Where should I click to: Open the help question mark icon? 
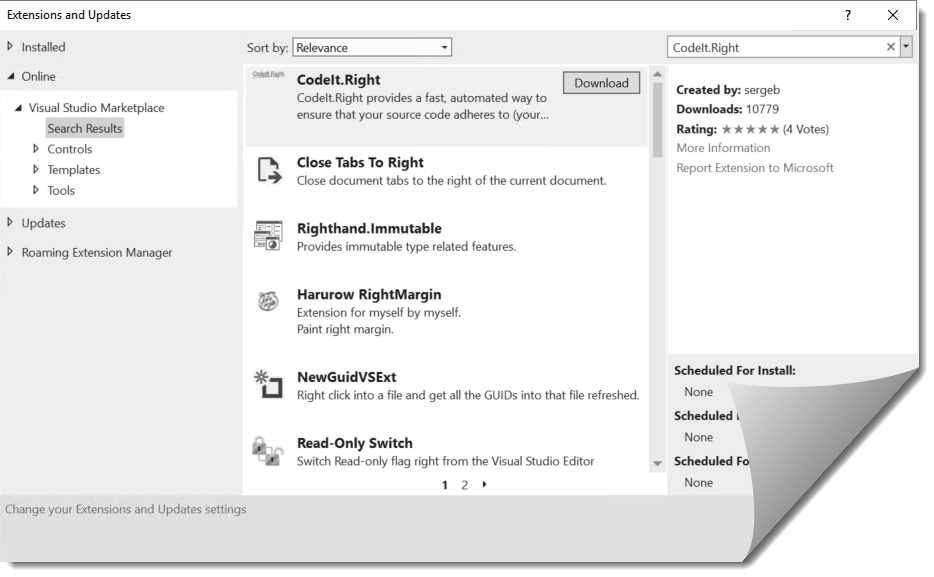click(848, 15)
